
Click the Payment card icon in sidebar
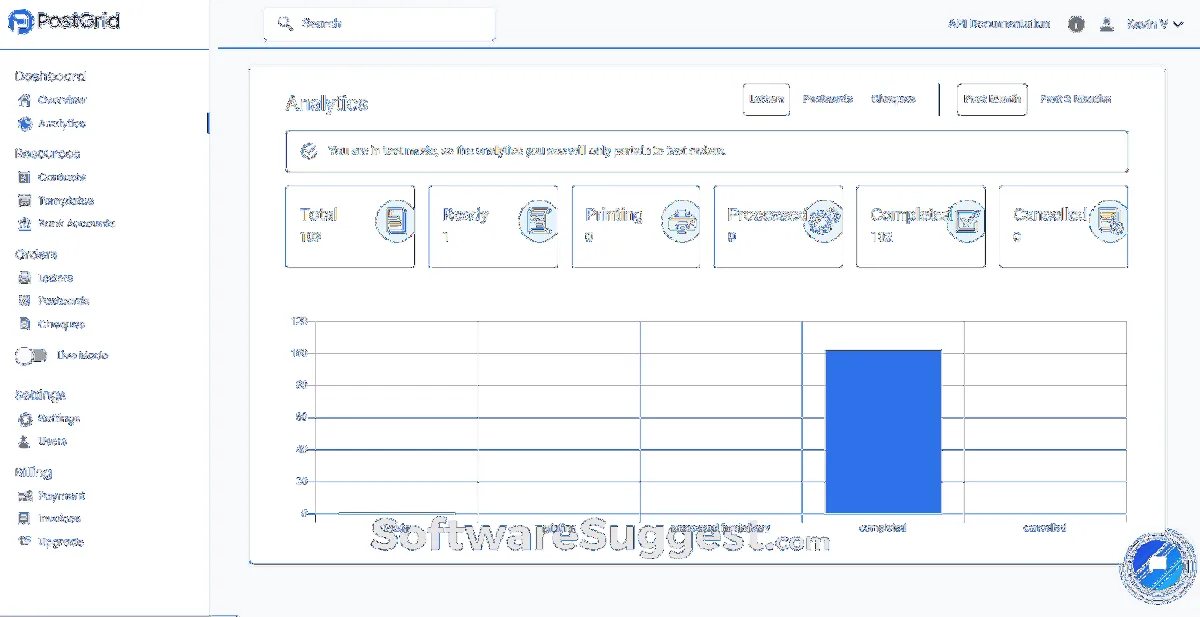[25, 496]
